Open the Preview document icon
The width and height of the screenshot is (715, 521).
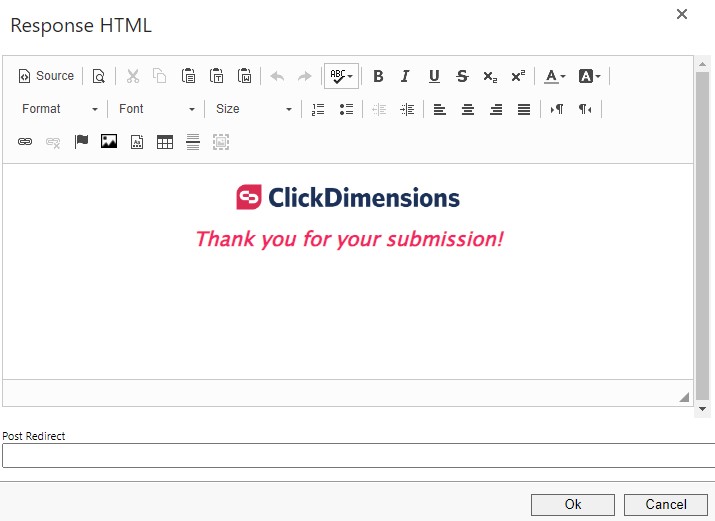98,76
